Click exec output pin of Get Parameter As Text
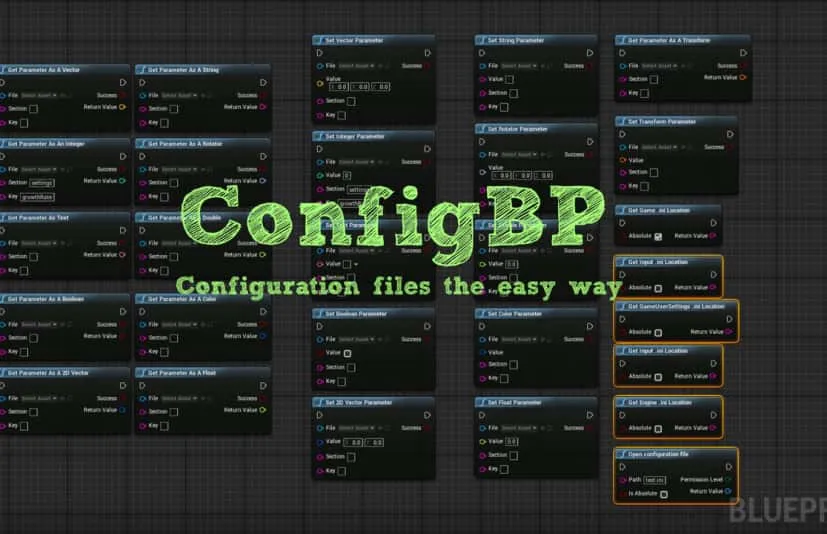 pos(123,230)
